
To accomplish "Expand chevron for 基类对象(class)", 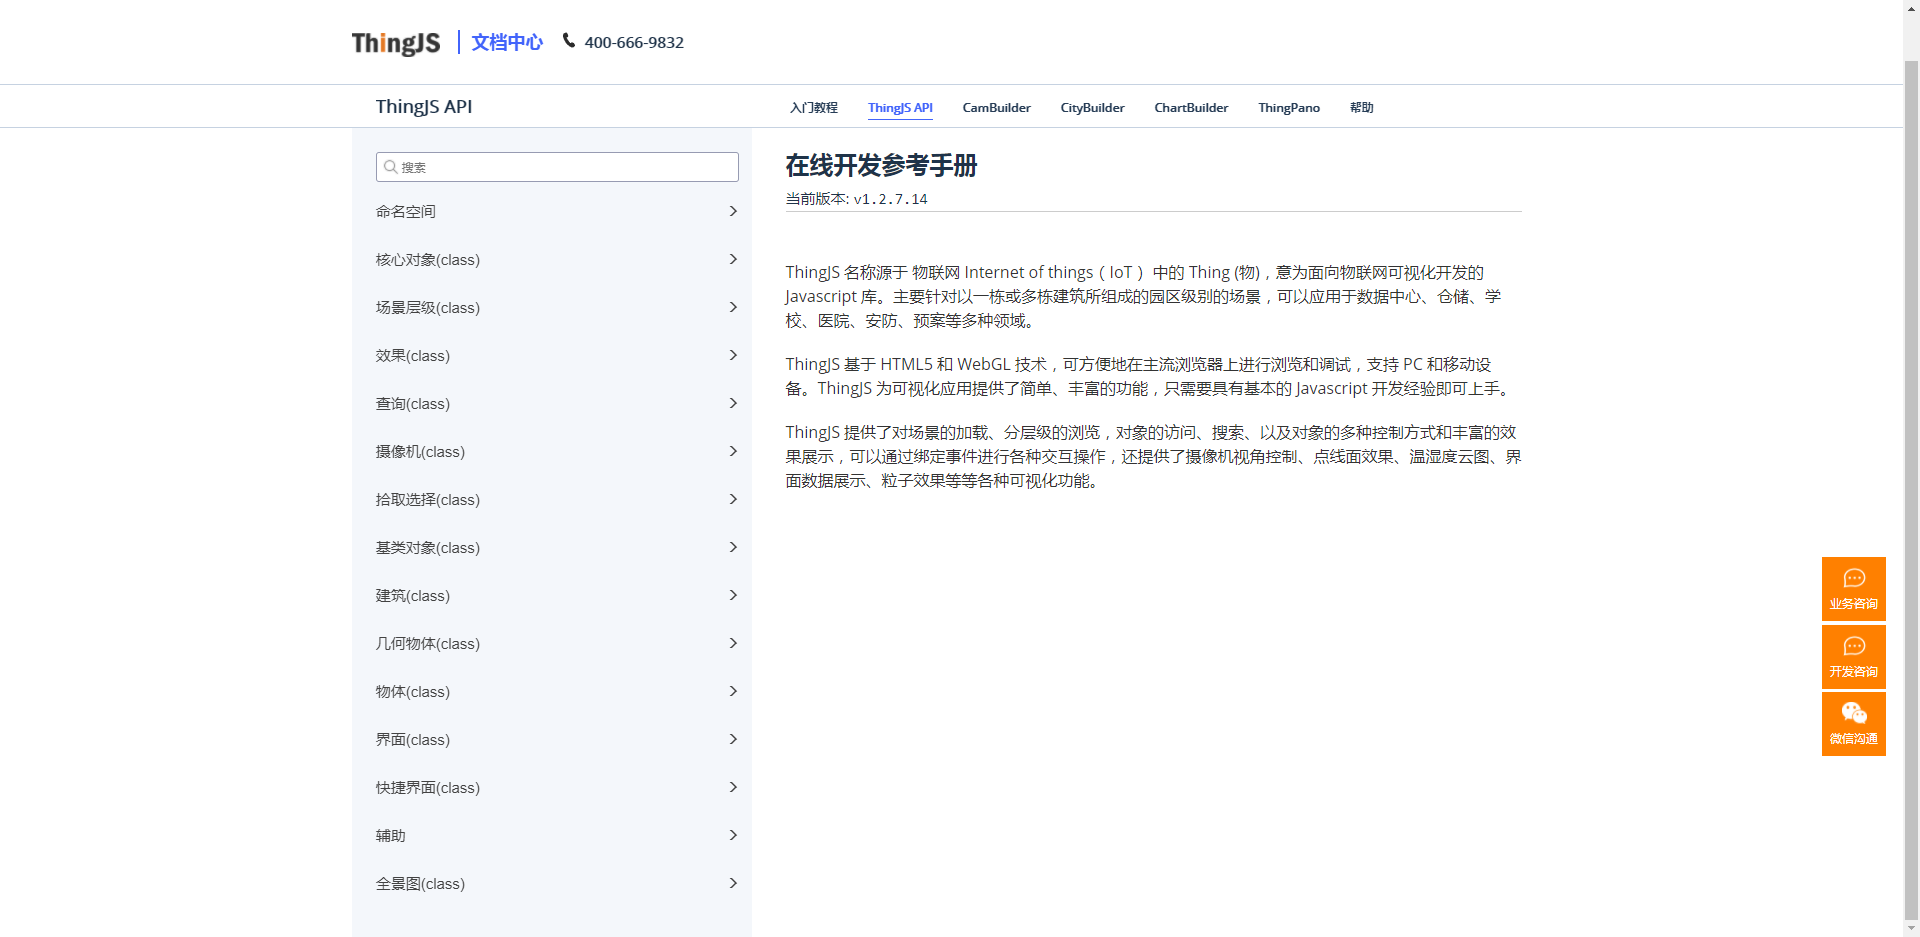I will (x=733, y=547).
